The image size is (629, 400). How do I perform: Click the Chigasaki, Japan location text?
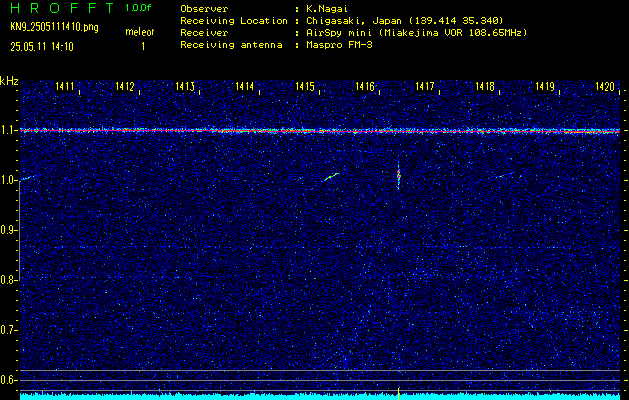pos(404,21)
